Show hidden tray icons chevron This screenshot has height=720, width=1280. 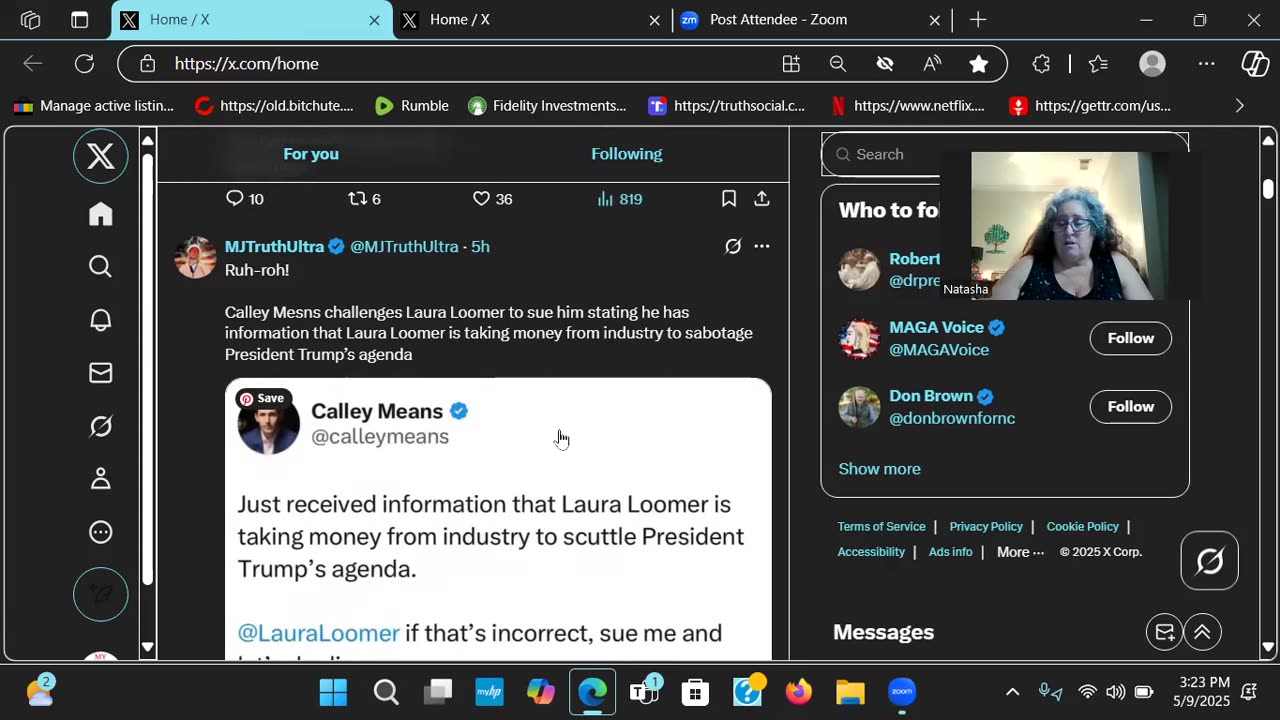coord(1012,692)
